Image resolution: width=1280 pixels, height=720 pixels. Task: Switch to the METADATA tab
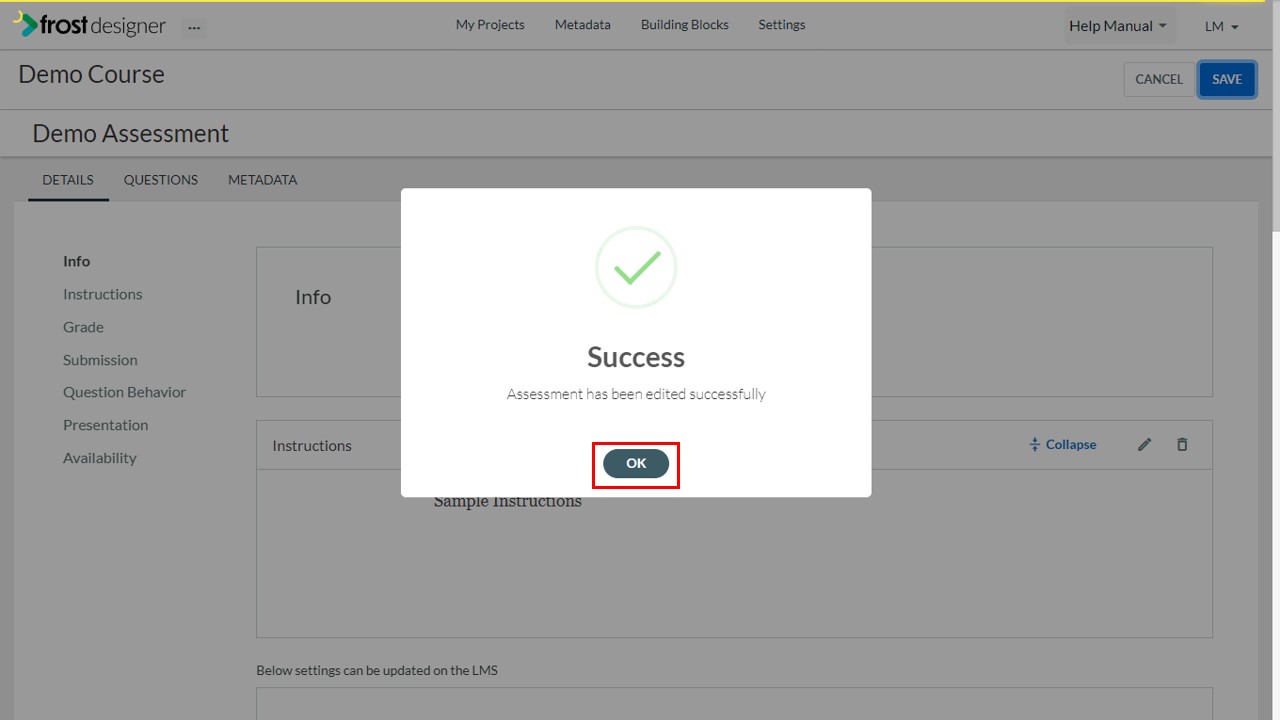coord(263,180)
